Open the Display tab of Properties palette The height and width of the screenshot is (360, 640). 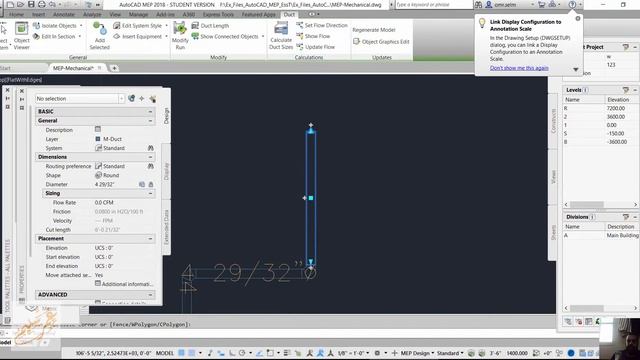pos(166,171)
